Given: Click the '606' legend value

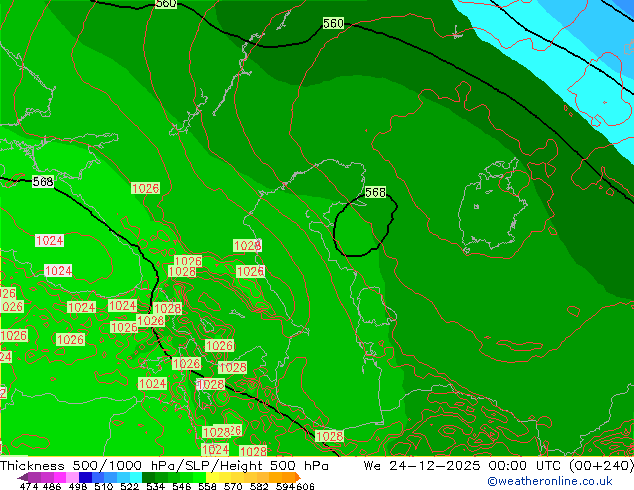Looking at the screenshot, I should [305, 486].
